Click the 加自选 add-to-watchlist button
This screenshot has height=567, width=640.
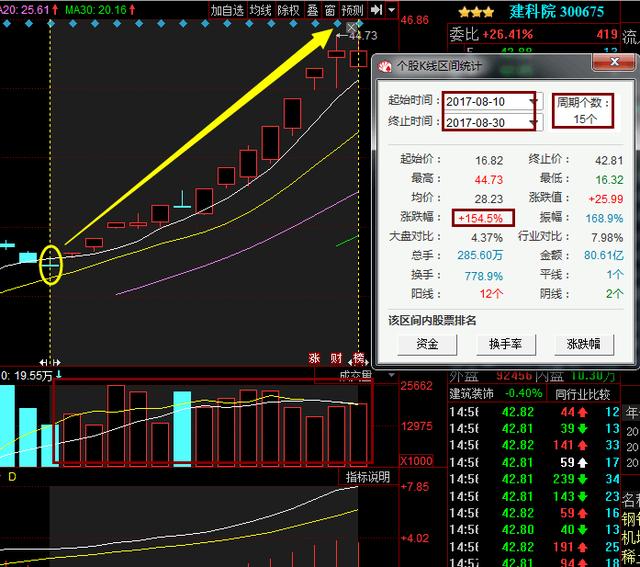(226, 10)
